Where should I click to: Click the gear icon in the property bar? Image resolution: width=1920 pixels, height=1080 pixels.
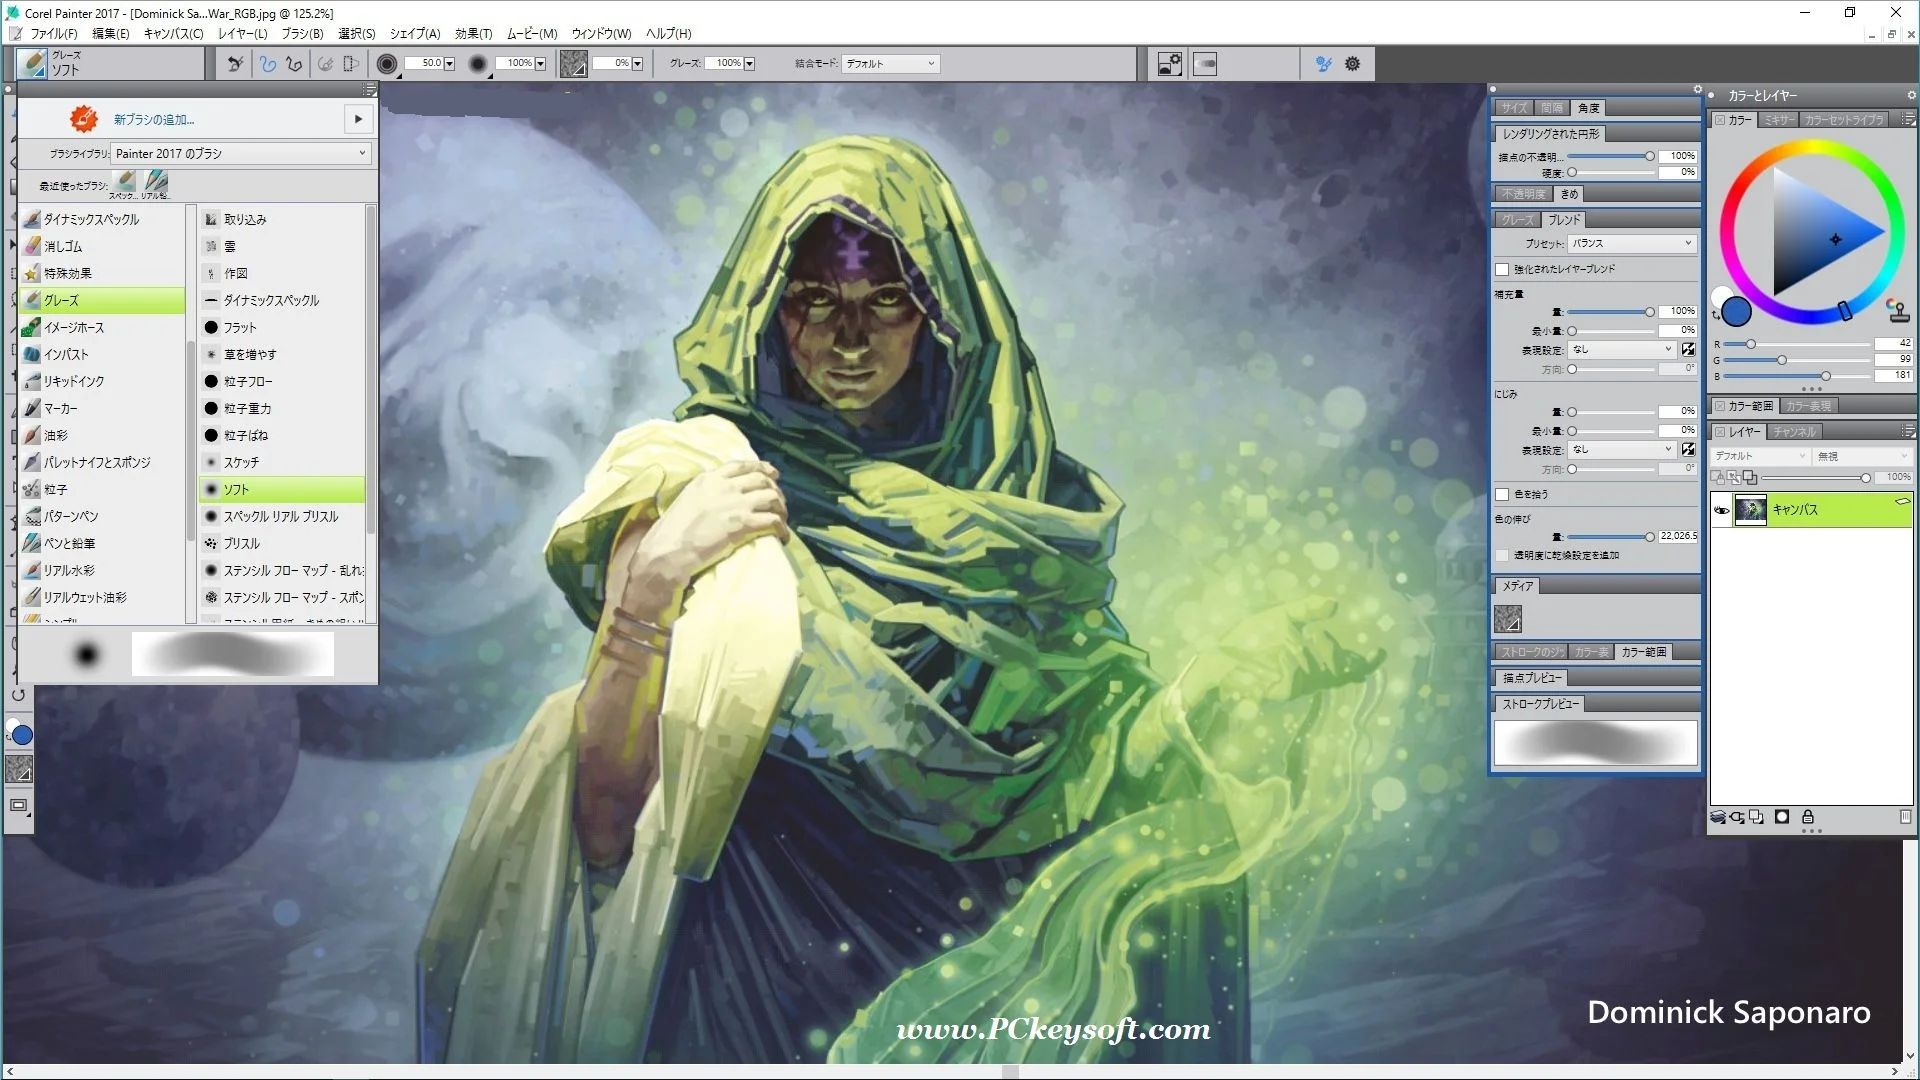1352,64
